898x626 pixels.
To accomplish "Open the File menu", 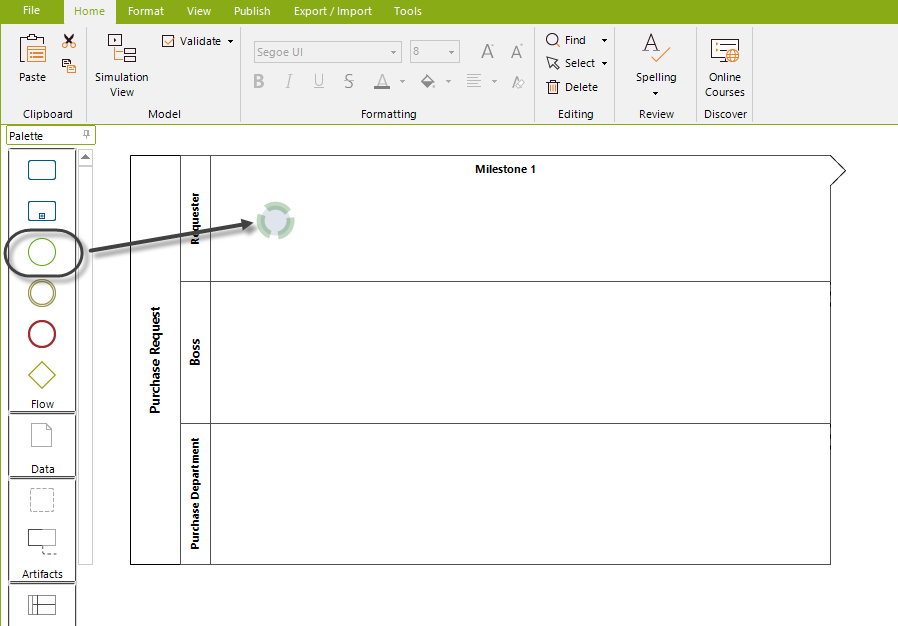I will coord(31,10).
